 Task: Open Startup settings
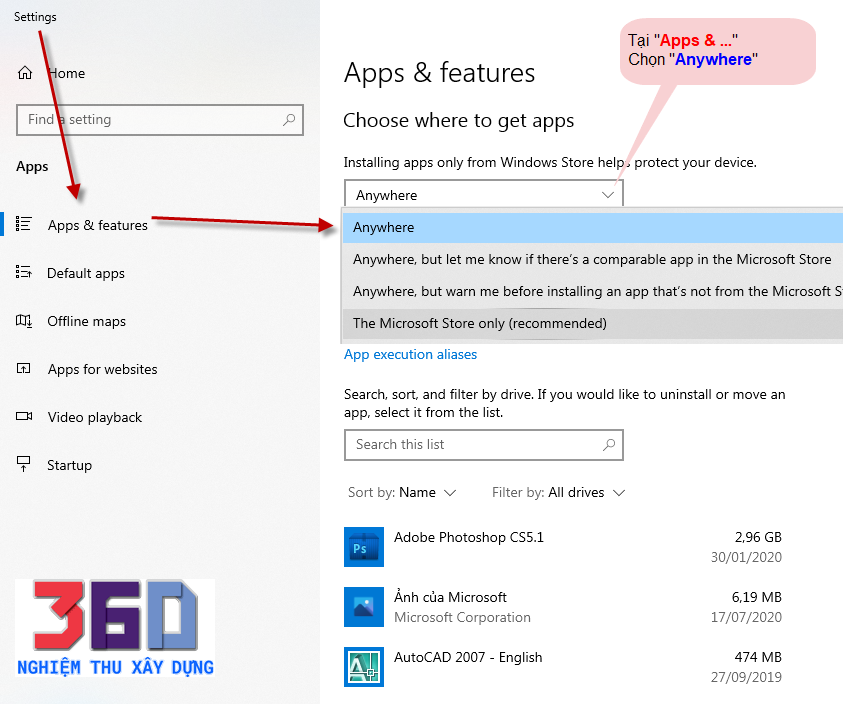(69, 465)
